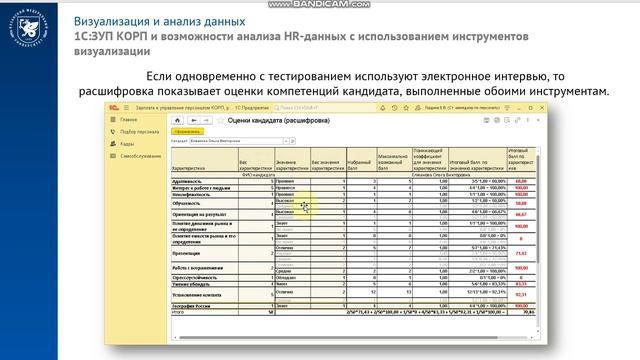Click the Home button in form toolbar
Image resolution: width=640 pixels, height=360 pixels.
pos(177,120)
